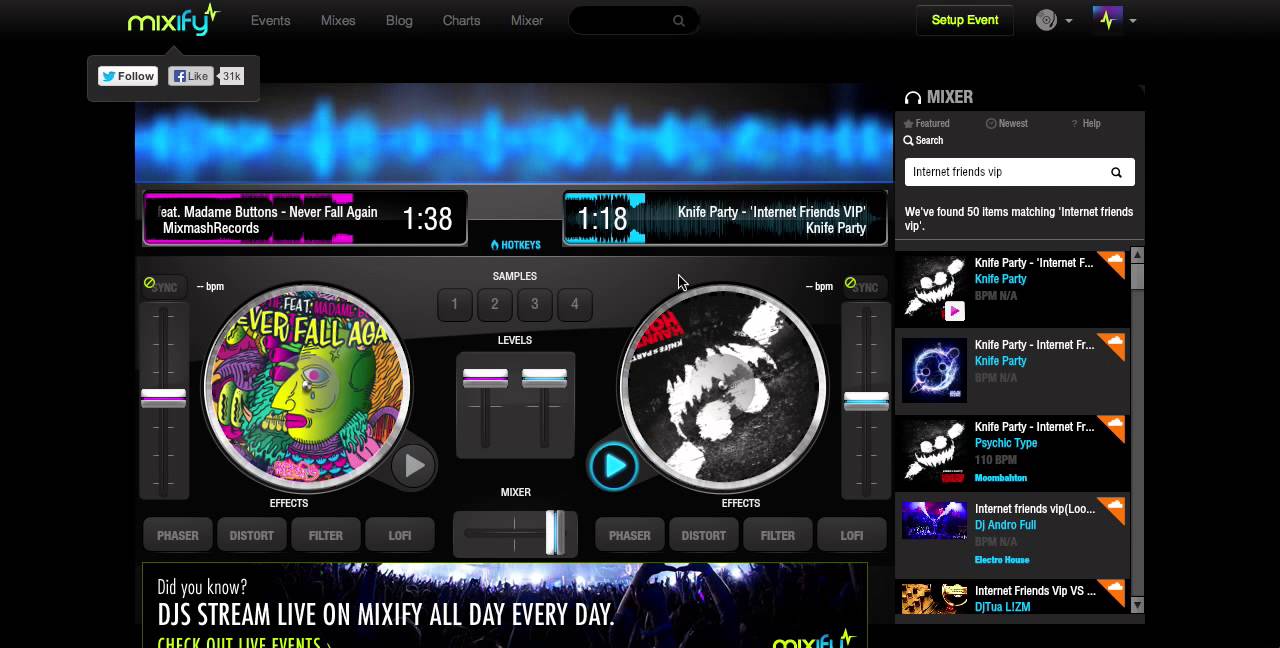Enable LOFI effect on right deck
The image size is (1280, 648).
(852, 536)
